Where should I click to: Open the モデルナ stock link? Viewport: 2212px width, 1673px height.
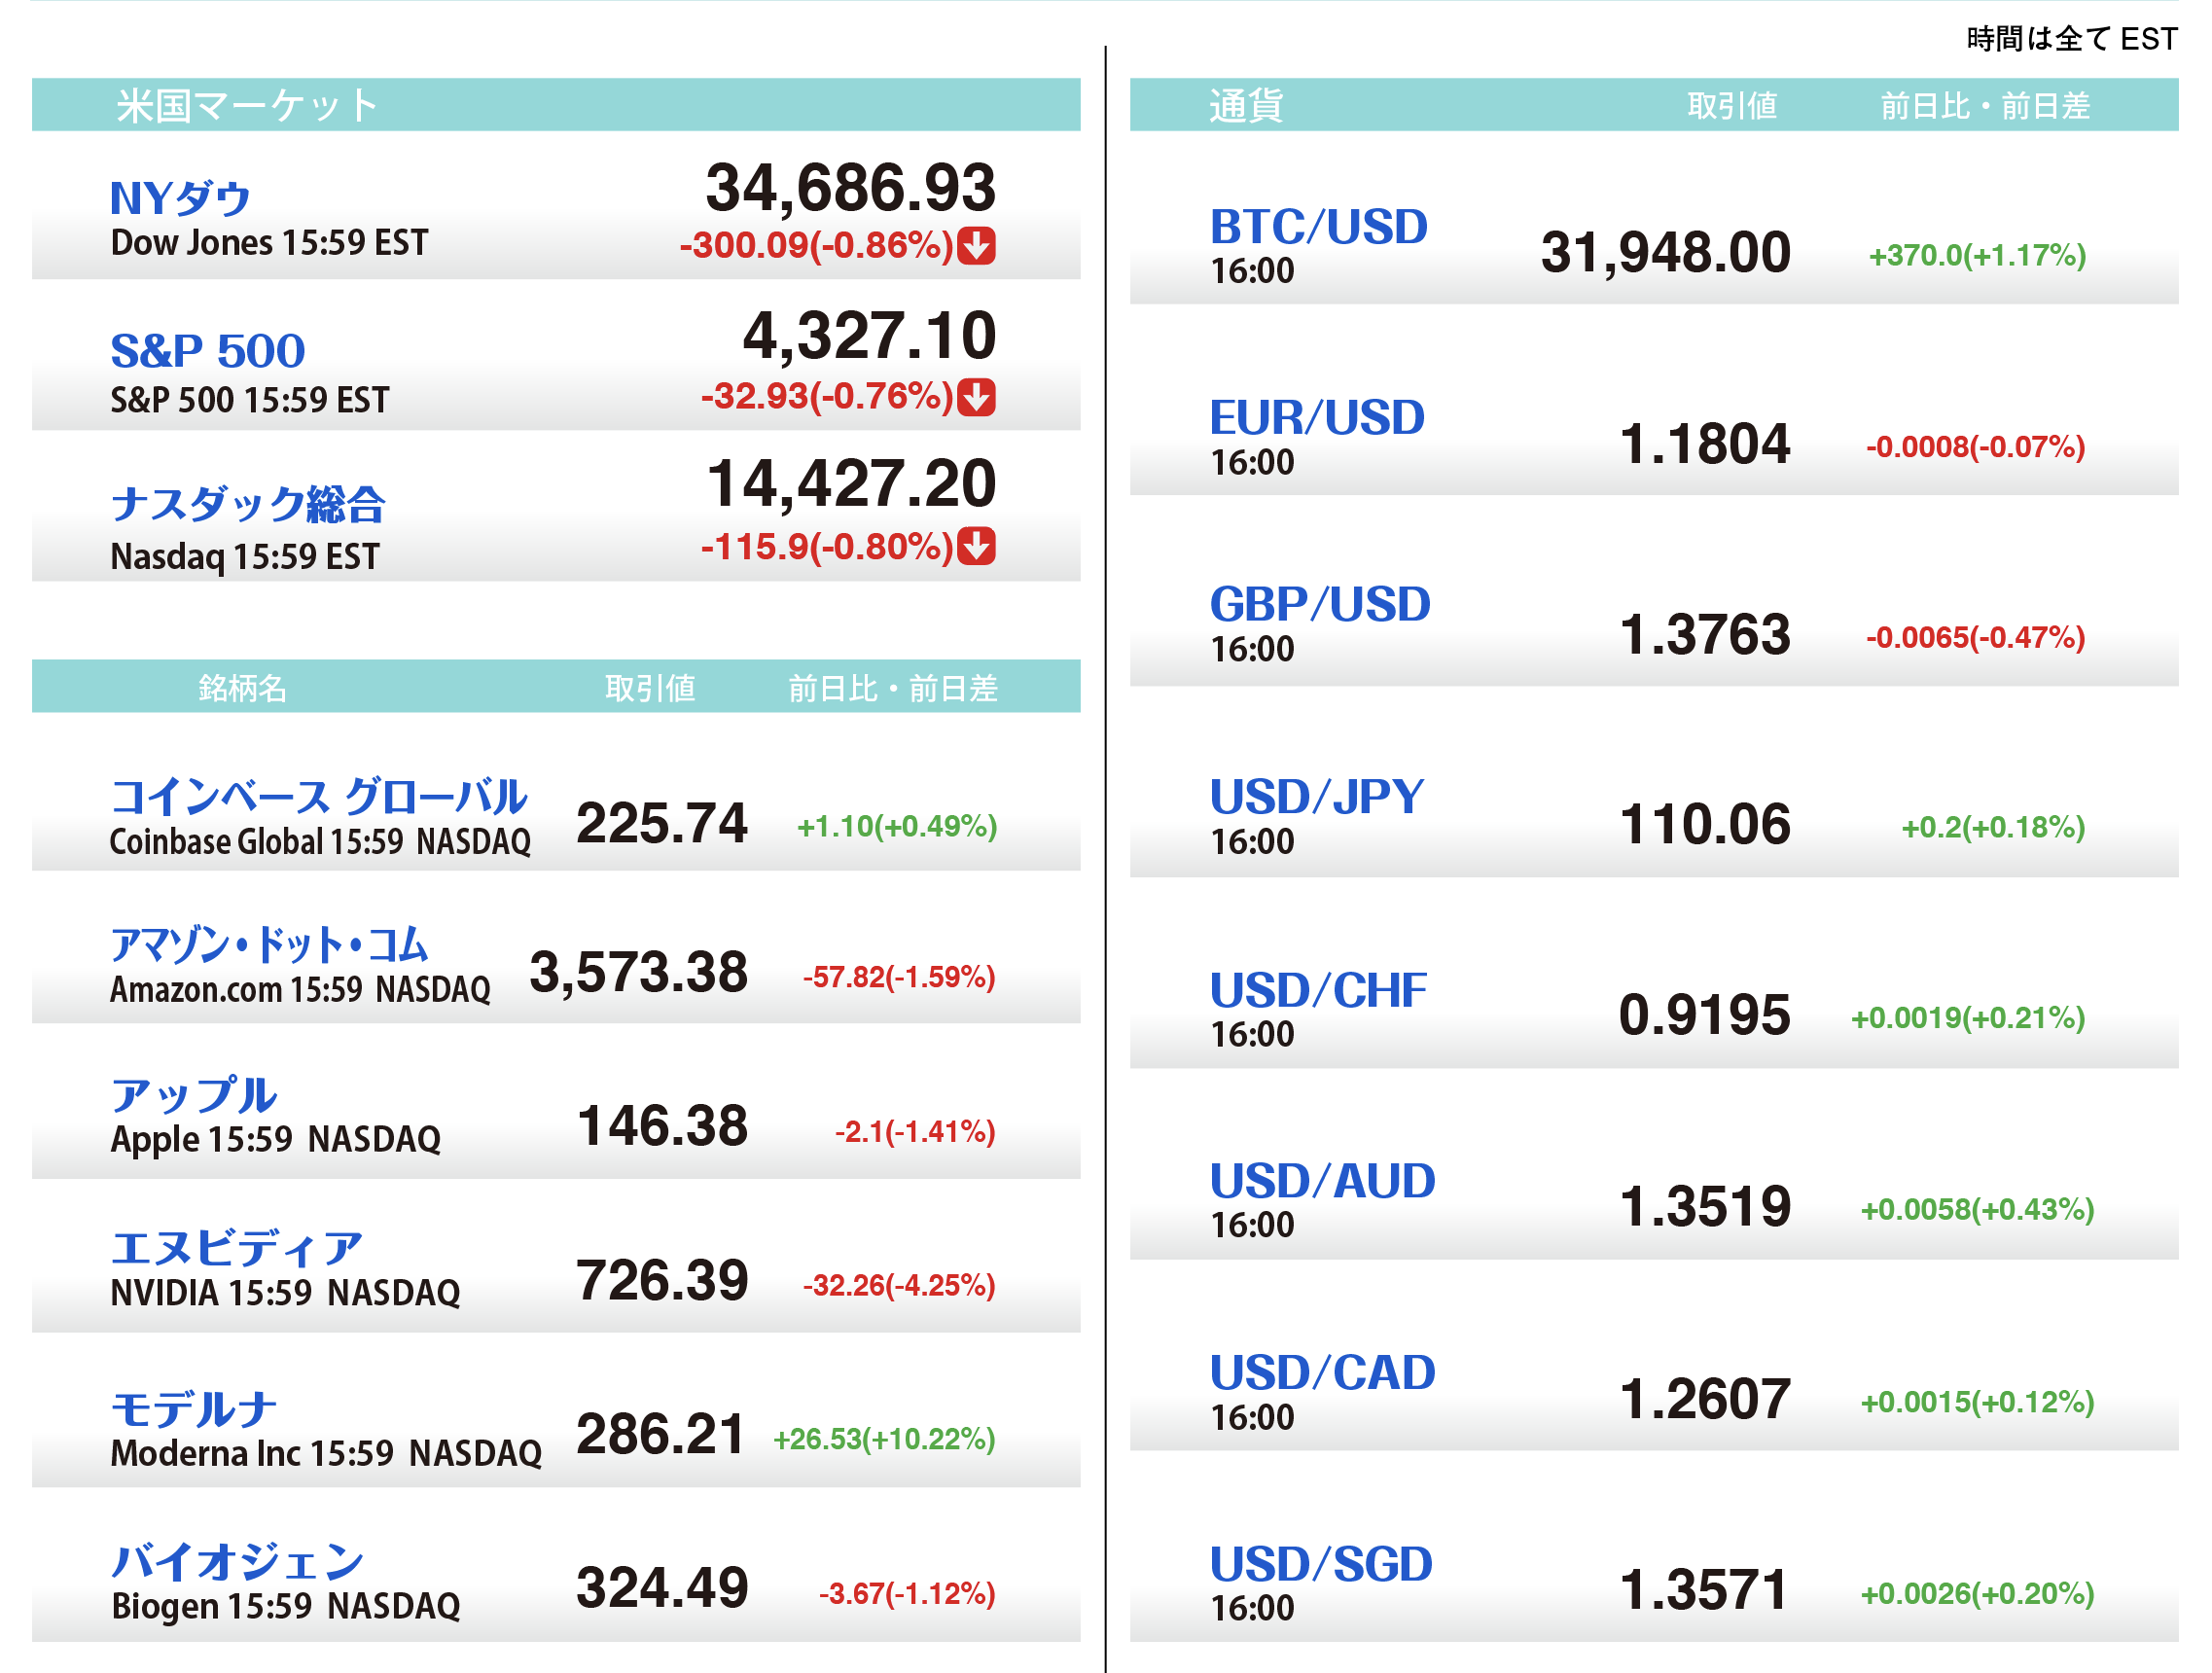193,1409
